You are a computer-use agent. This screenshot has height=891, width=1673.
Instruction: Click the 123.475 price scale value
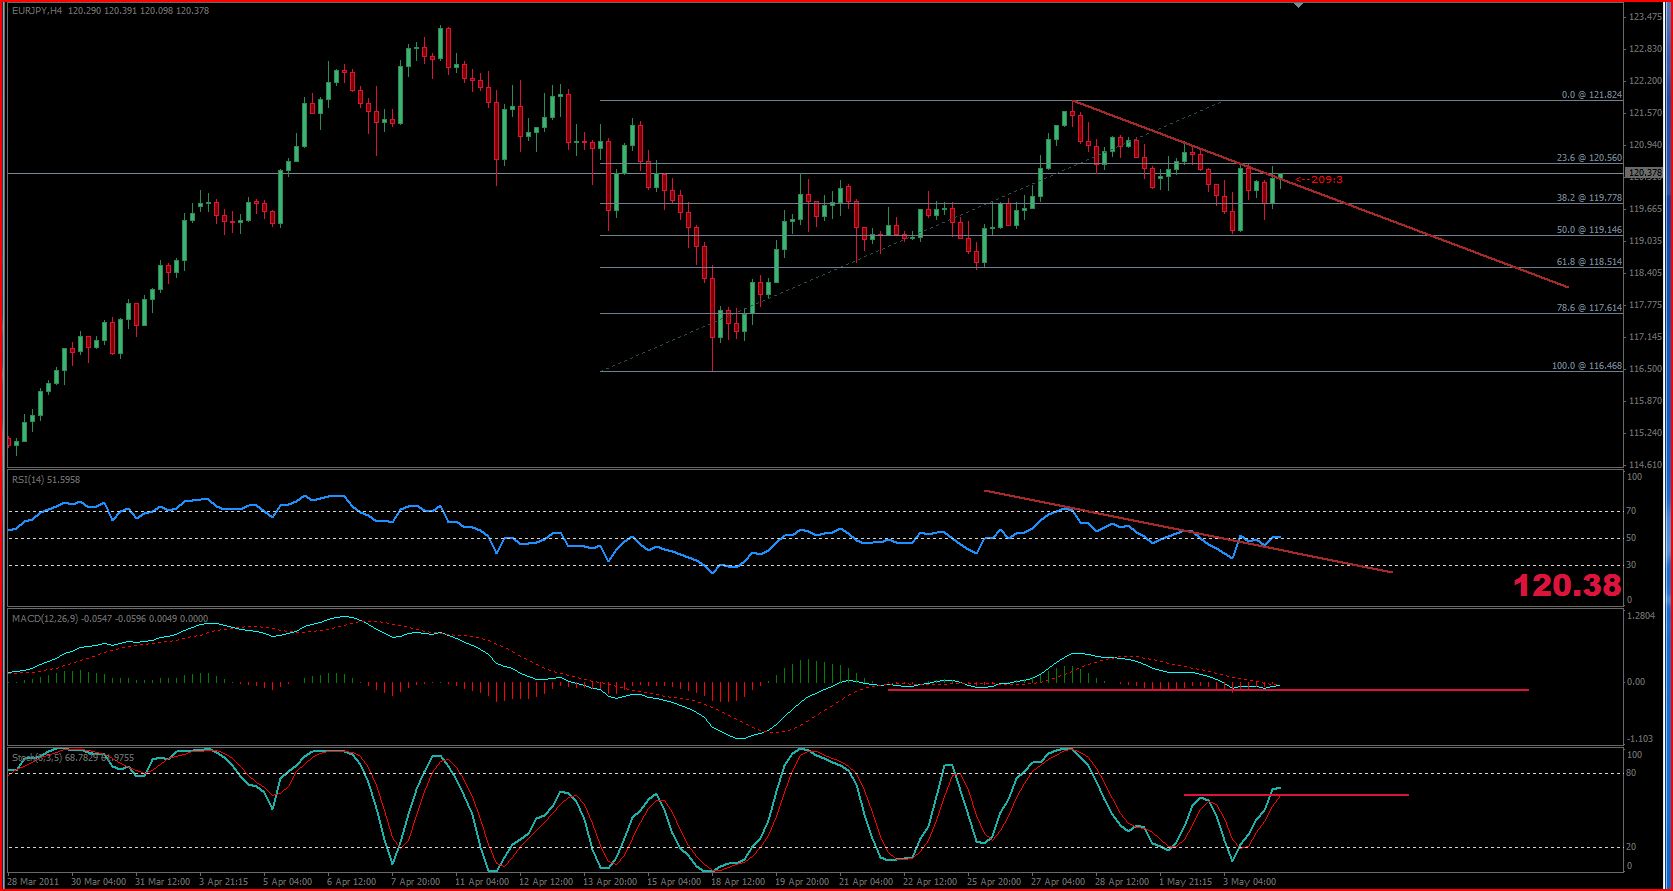1645,17
